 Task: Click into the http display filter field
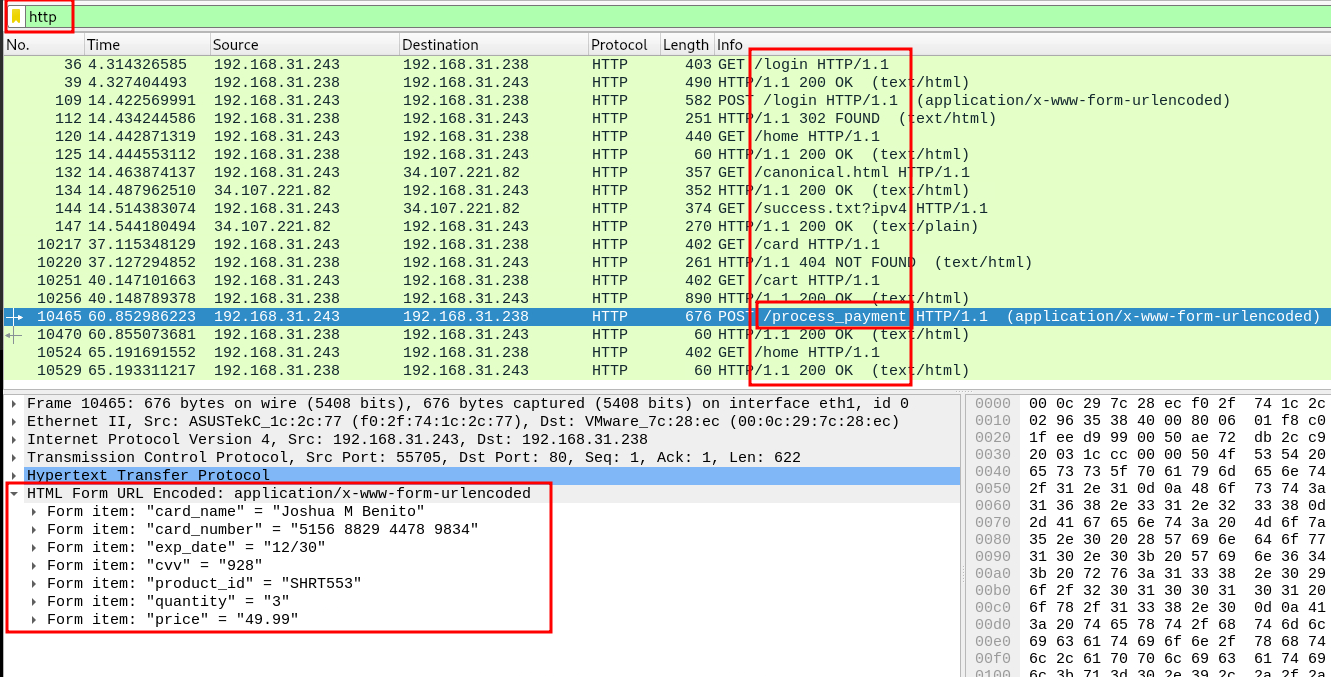(600, 16)
